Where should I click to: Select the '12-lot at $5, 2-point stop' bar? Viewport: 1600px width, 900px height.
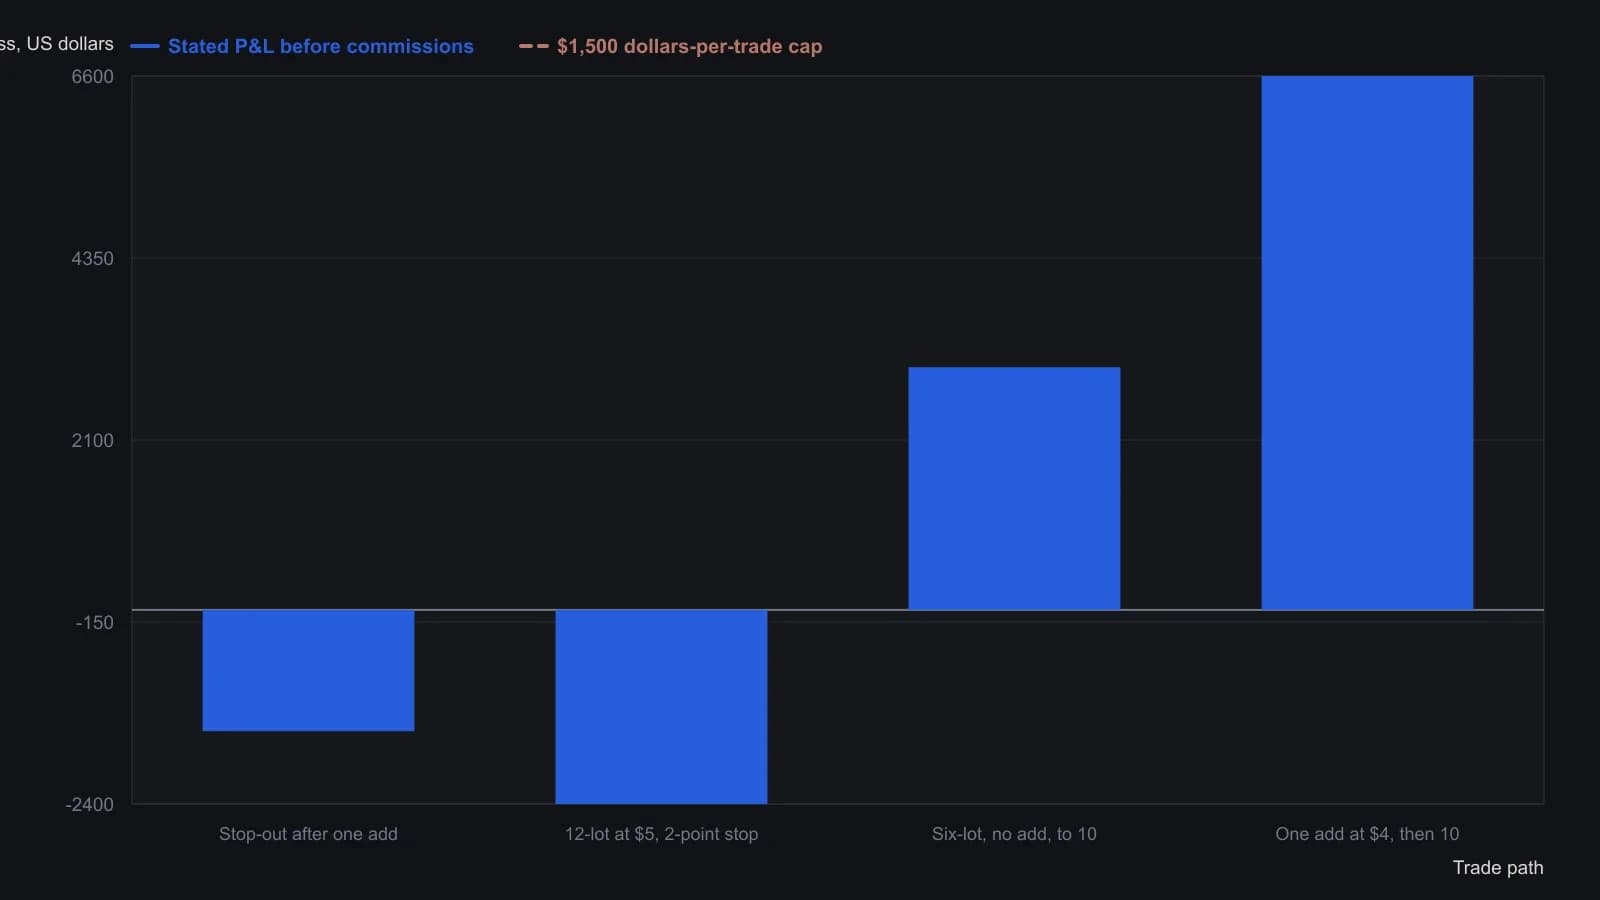click(661, 707)
